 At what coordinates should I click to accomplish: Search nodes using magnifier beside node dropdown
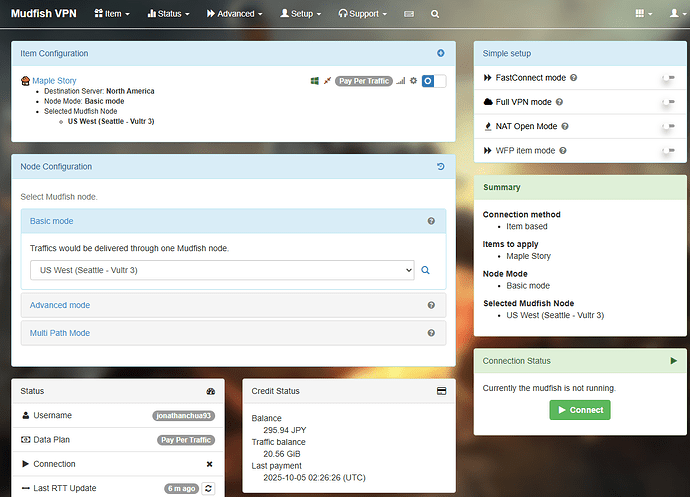(425, 270)
